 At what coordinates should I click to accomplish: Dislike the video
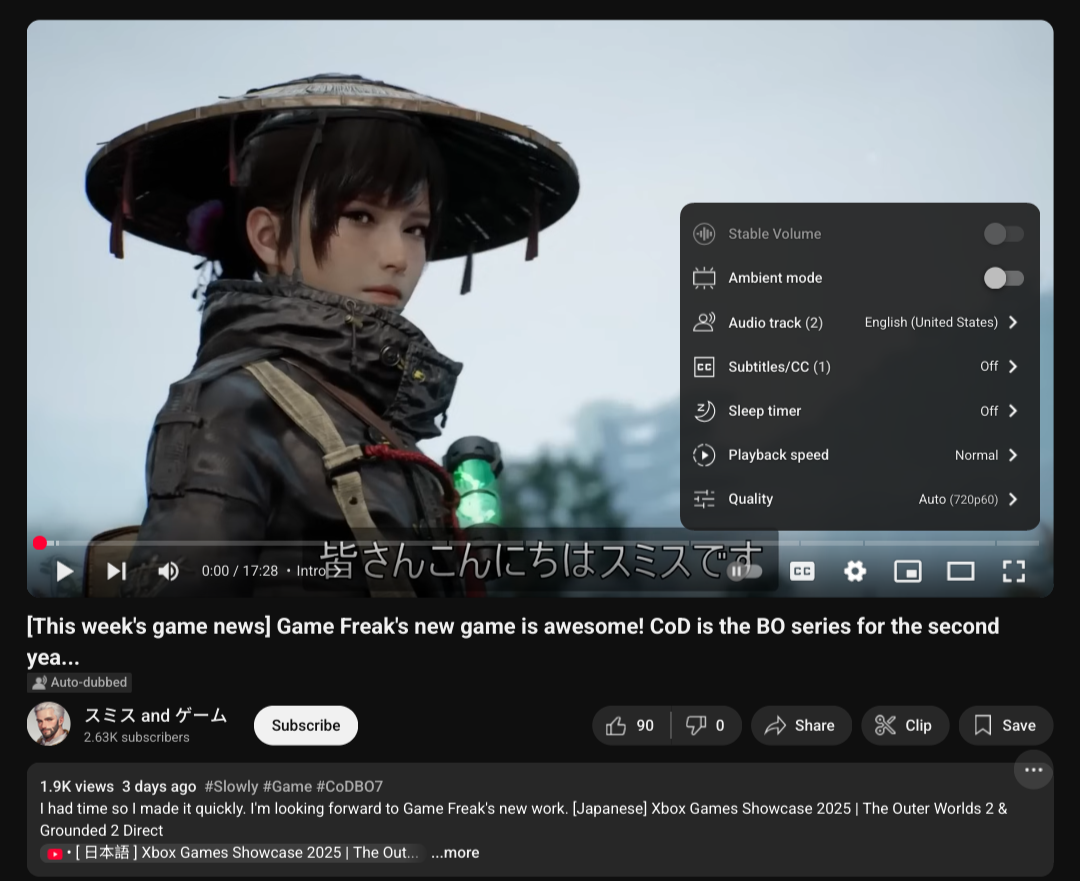coord(705,725)
